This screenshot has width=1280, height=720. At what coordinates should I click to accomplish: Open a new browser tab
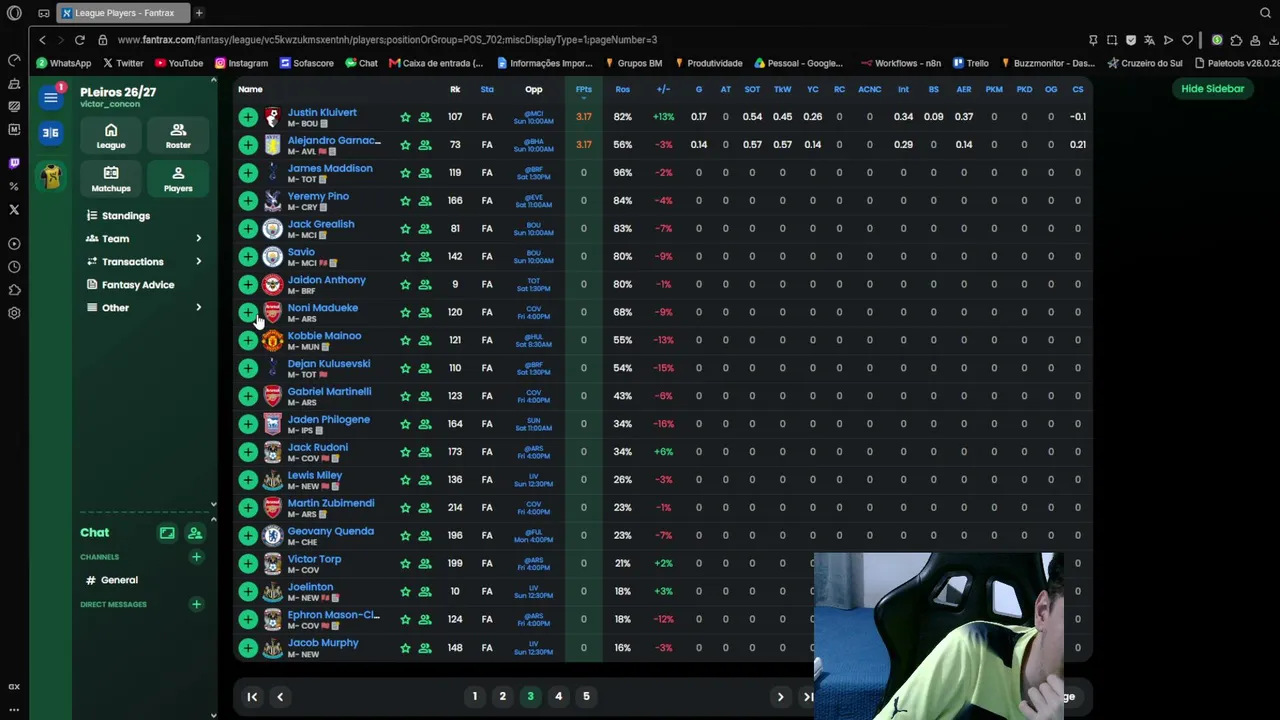(x=199, y=13)
